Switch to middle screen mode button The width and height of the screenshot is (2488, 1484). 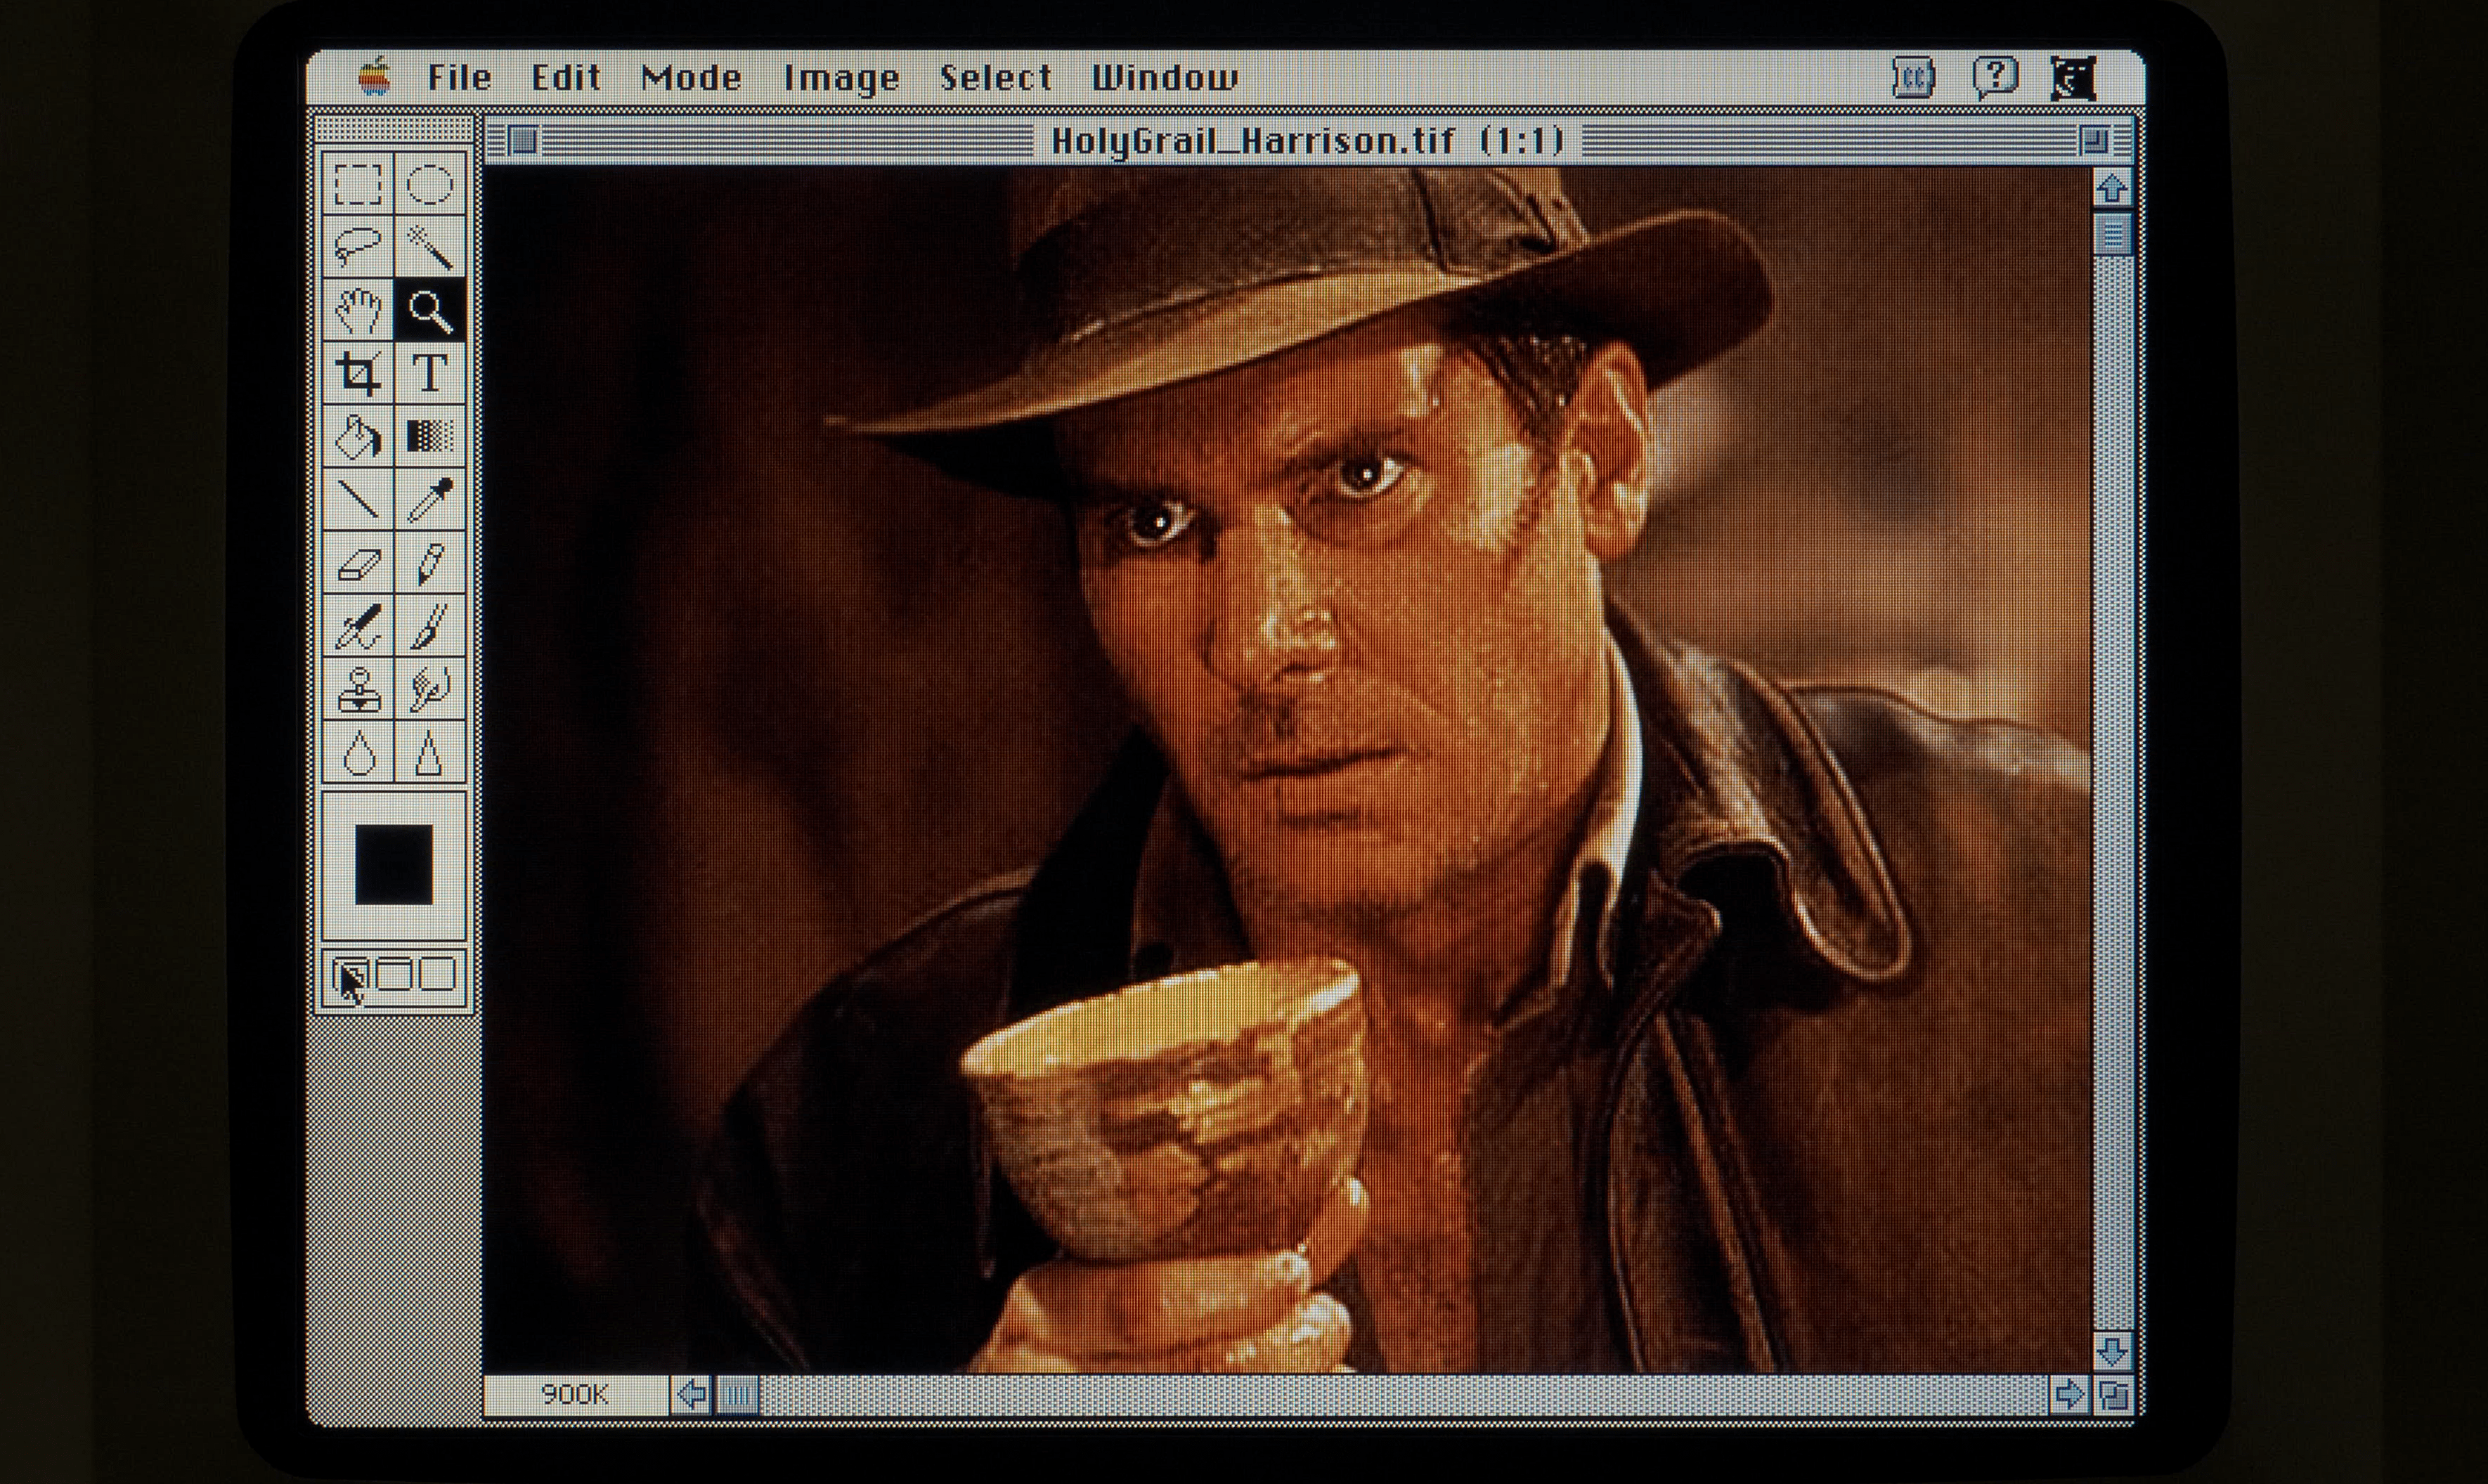(x=393, y=974)
